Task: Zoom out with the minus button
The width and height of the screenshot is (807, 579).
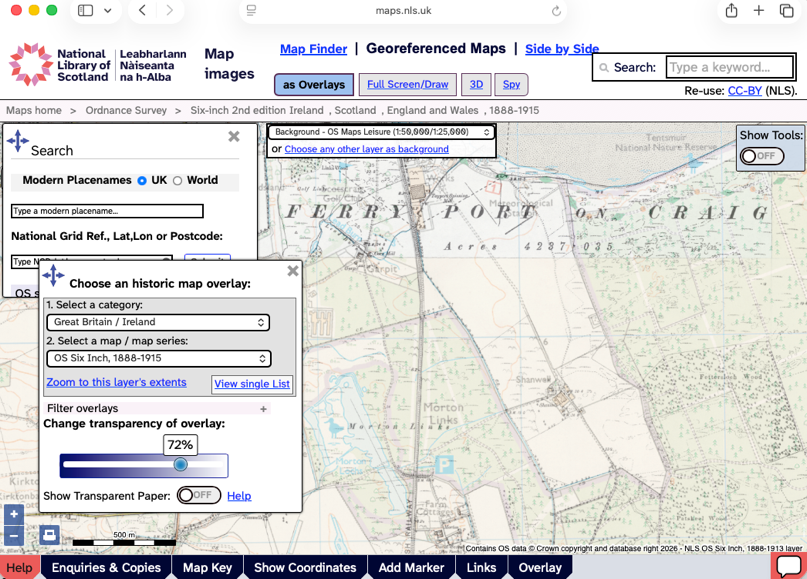Action: click(x=14, y=536)
